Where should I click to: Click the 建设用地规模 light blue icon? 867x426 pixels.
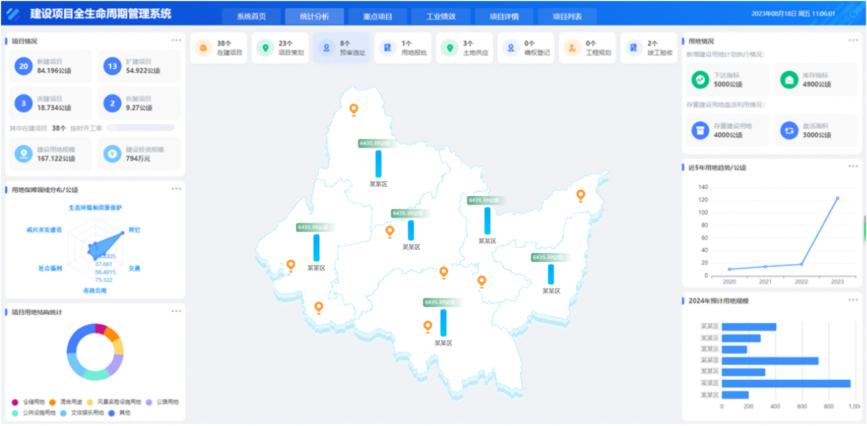click(x=24, y=153)
